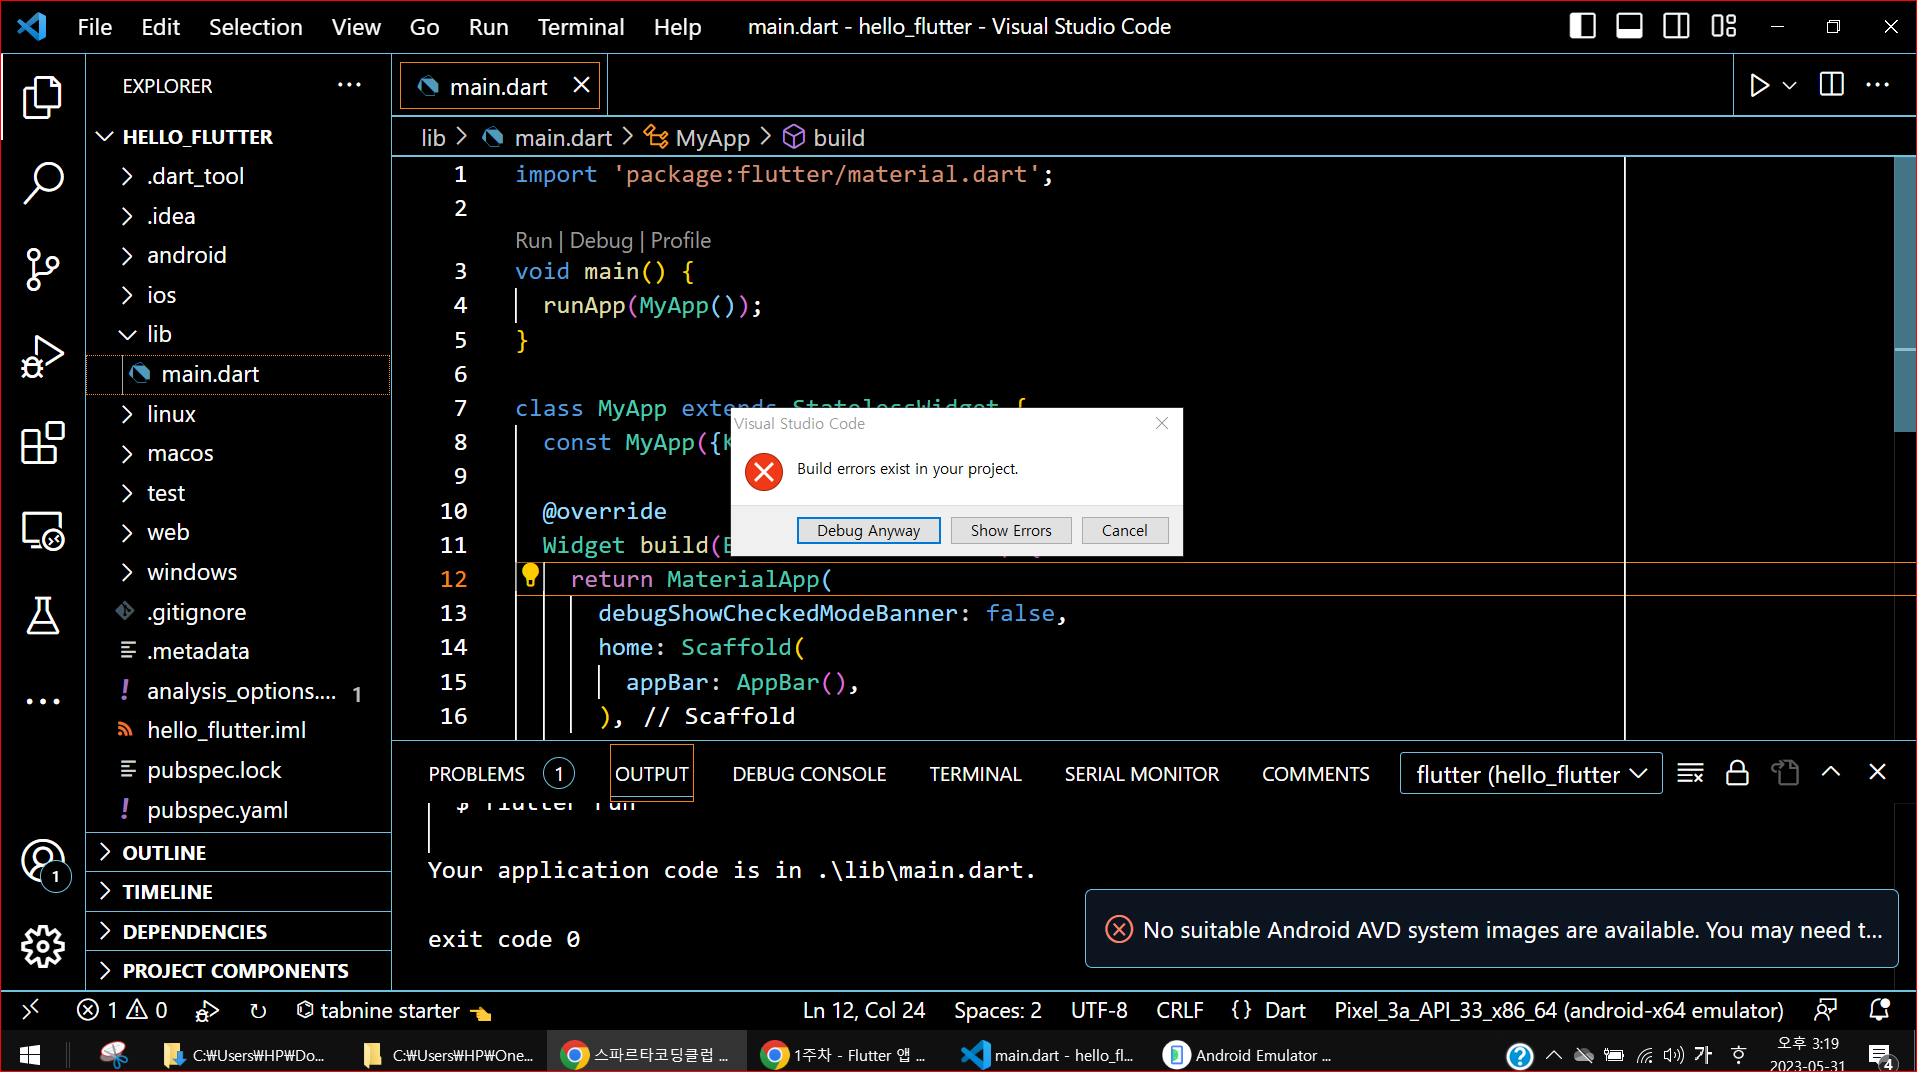Split the editor to the right

[x=1832, y=85]
